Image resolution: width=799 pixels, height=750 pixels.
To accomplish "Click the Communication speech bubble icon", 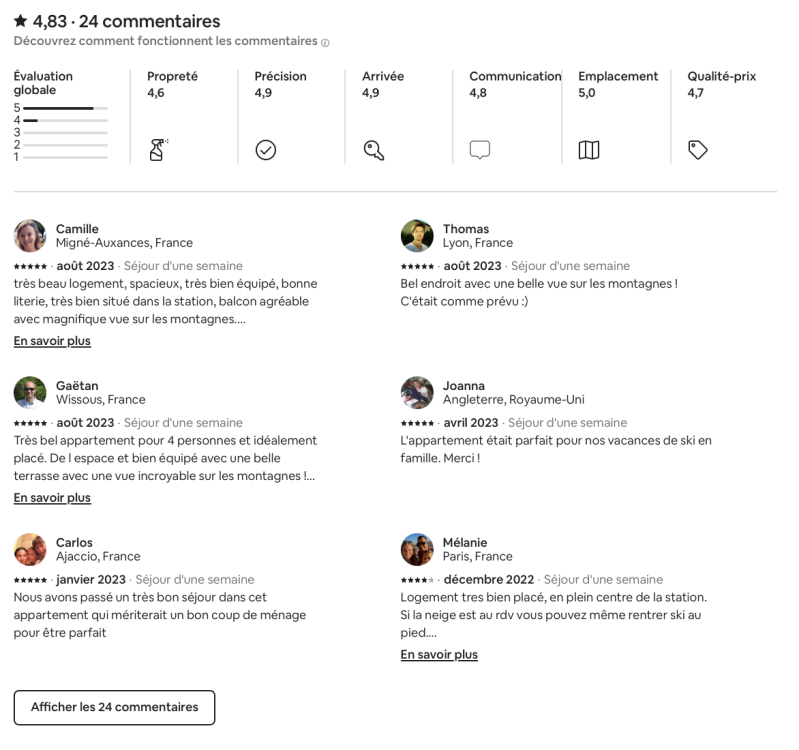I will [480, 150].
